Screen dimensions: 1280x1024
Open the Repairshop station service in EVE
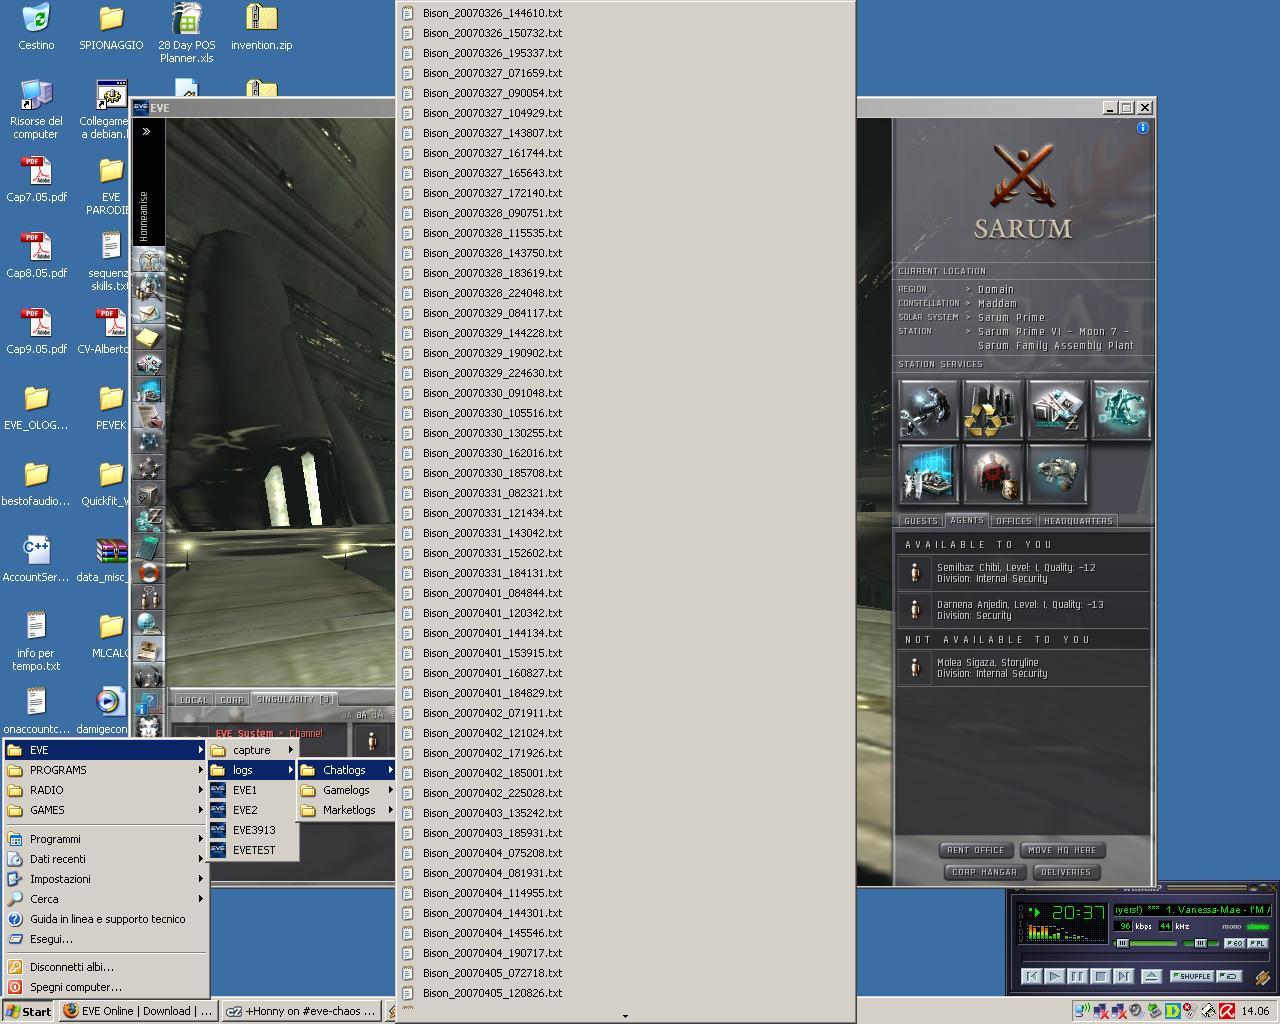[x=929, y=409]
